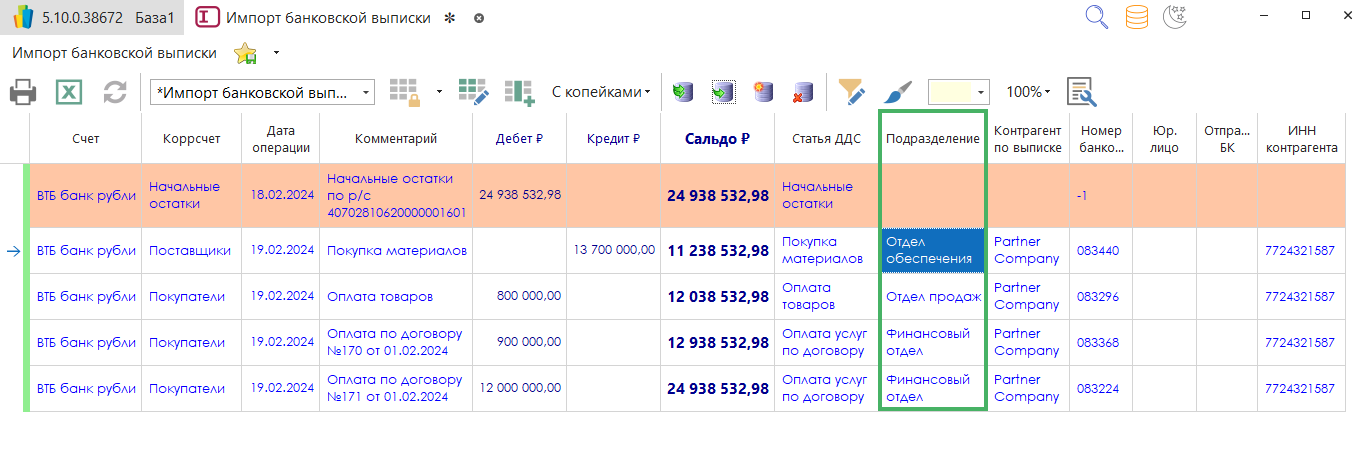
Task: Click the 'Отдел продаж' cell link
Action: [x=932, y=297]
